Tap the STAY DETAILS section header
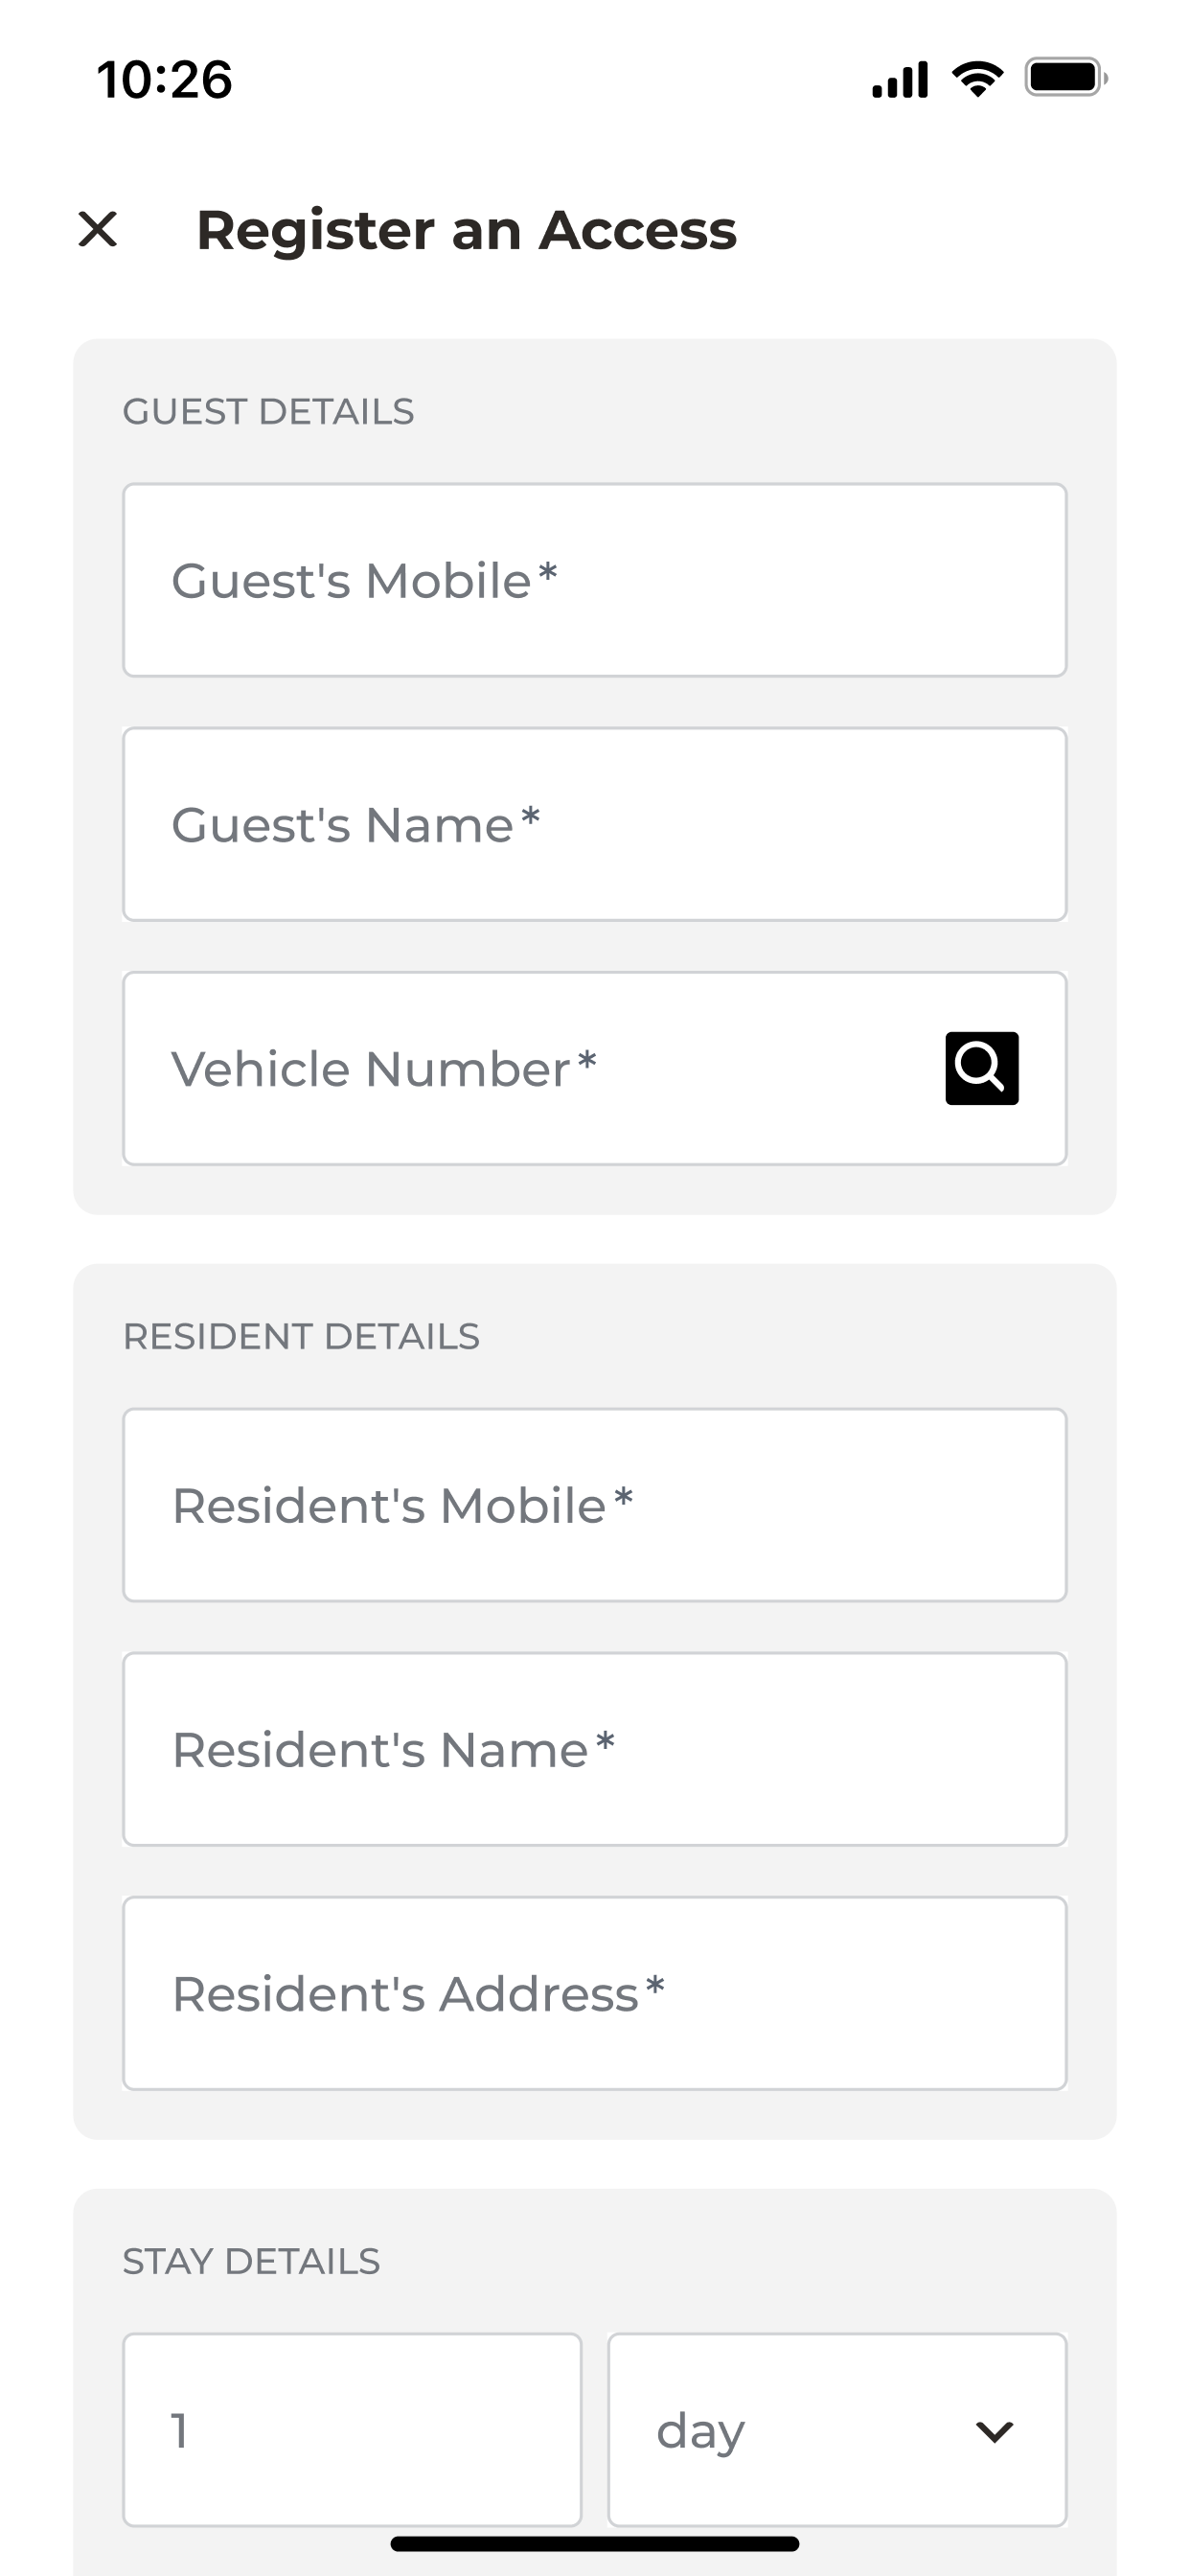 [251, 2261]
